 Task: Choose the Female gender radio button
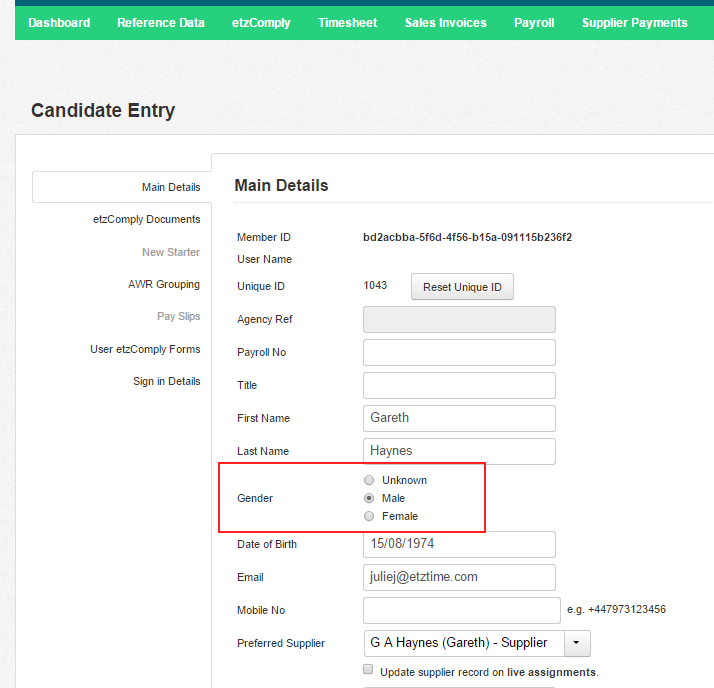[369, 516]
